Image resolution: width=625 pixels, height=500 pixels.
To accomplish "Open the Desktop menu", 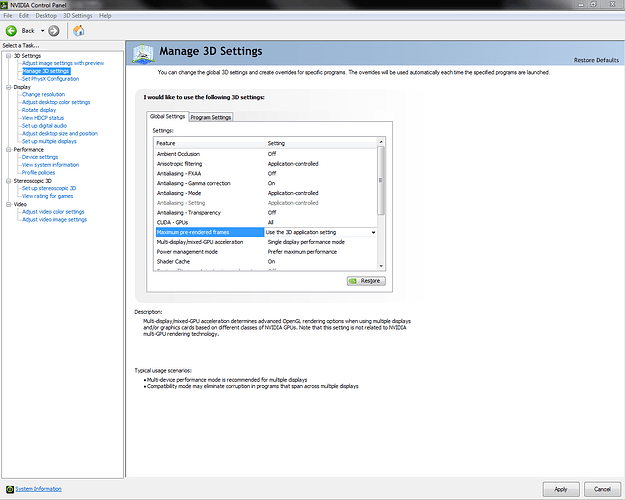I will (x=46, y=16).
